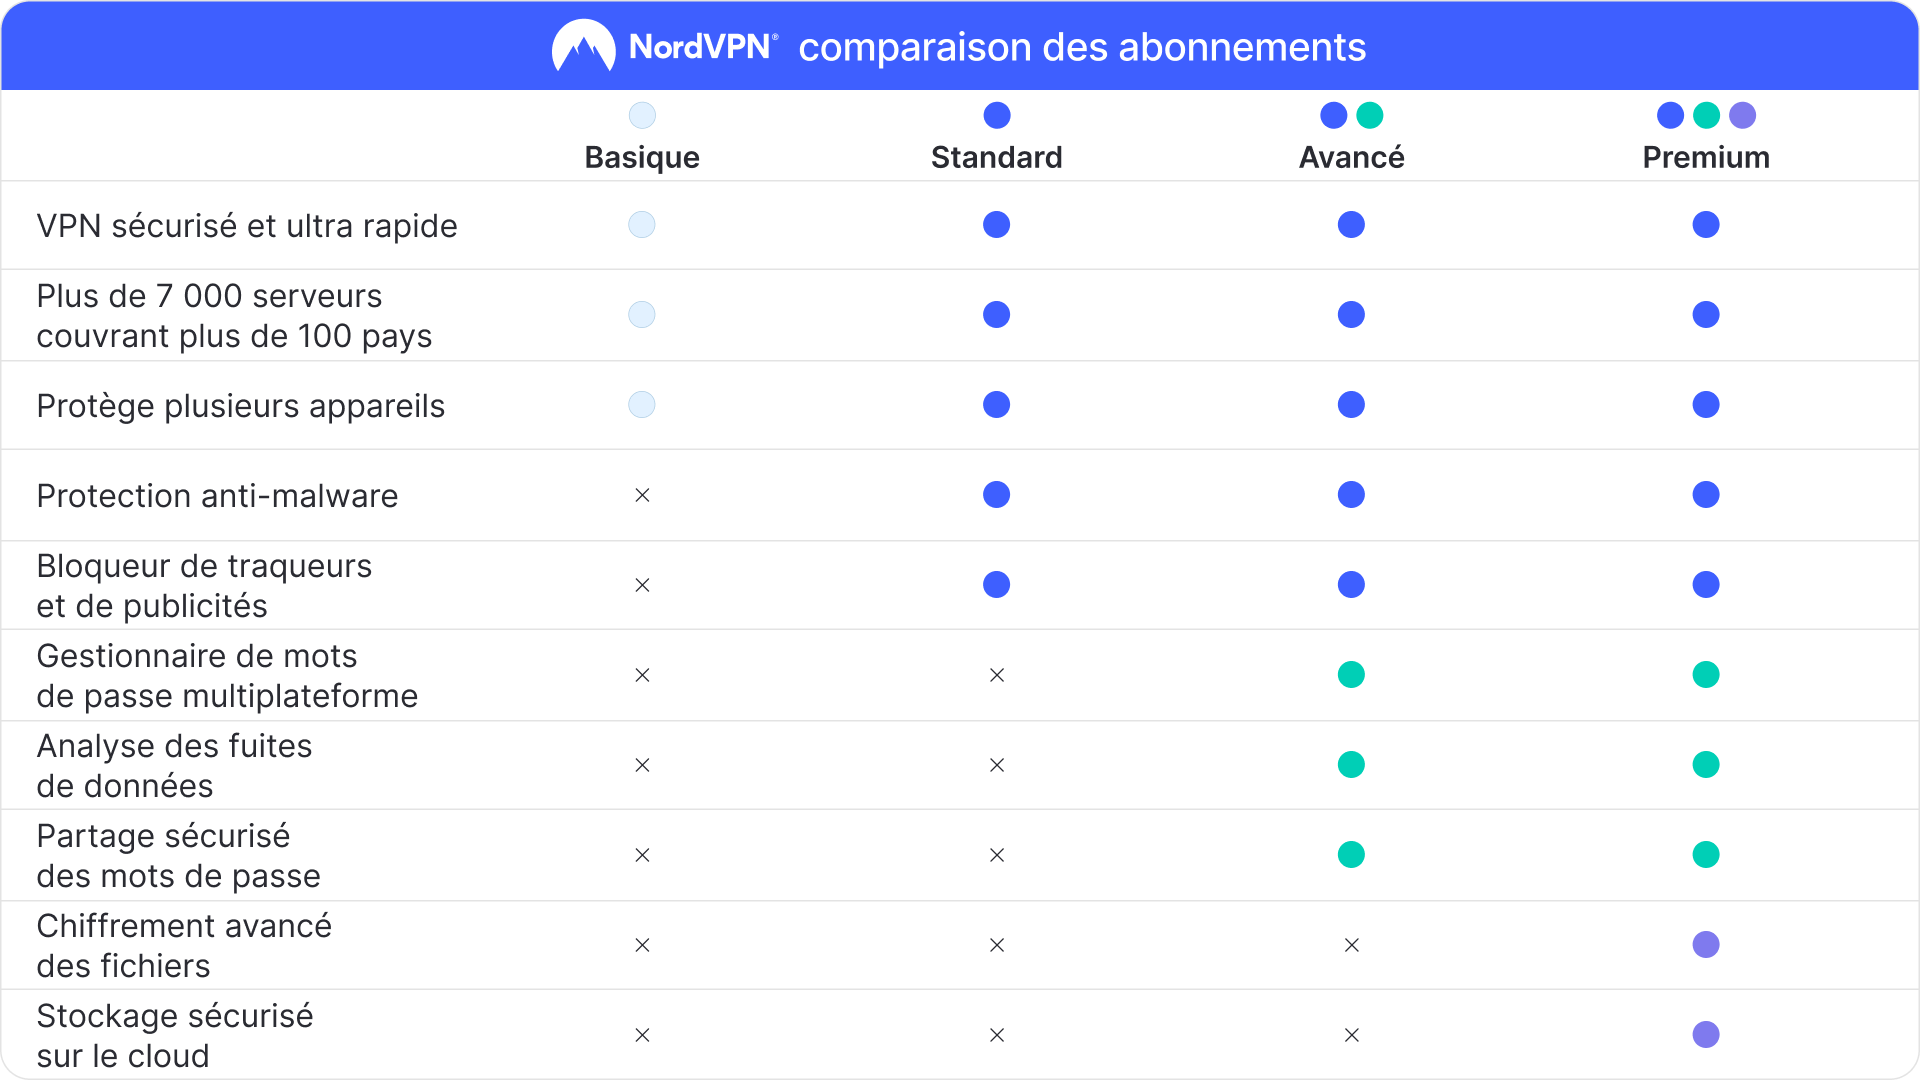Click the Avancé plan heading
1920x1080 pixels.
tap(1351, 157)
